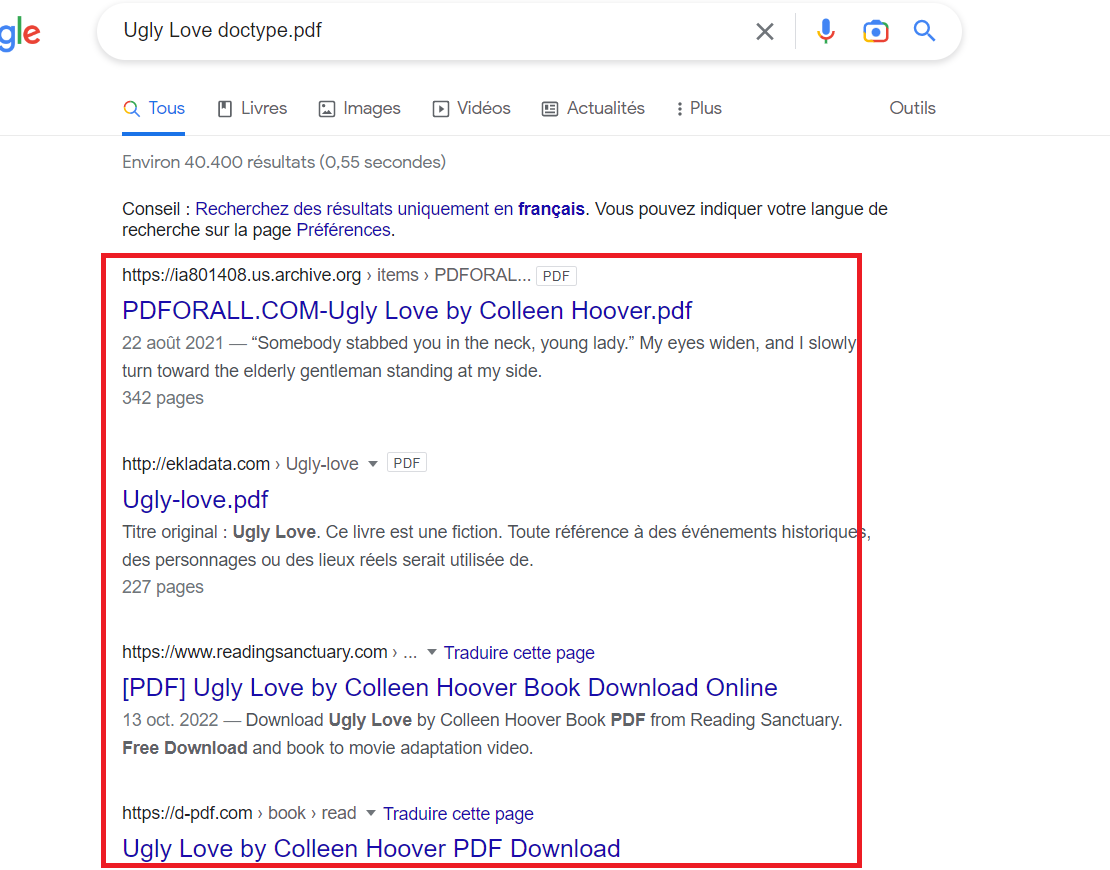Open 'Recherchez des résultats uniquement en français' link

(x=390, y=209)
